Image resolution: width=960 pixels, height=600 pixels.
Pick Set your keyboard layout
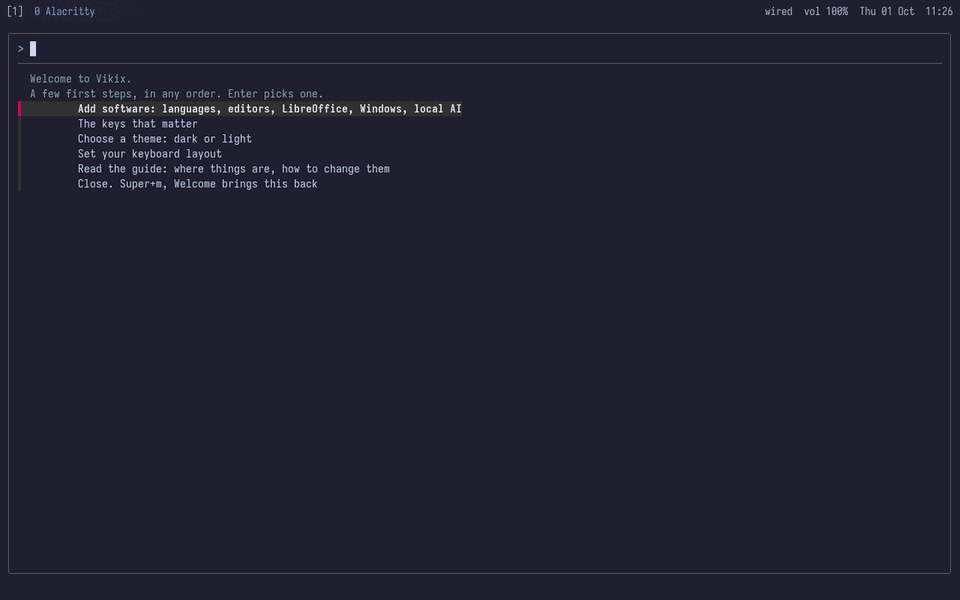coord(150,154)
